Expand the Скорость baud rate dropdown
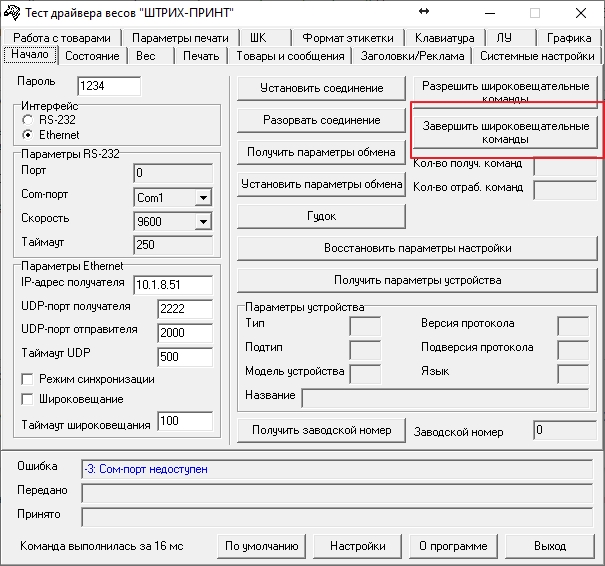This screenshot has height=566, width=605. point(203,221)
